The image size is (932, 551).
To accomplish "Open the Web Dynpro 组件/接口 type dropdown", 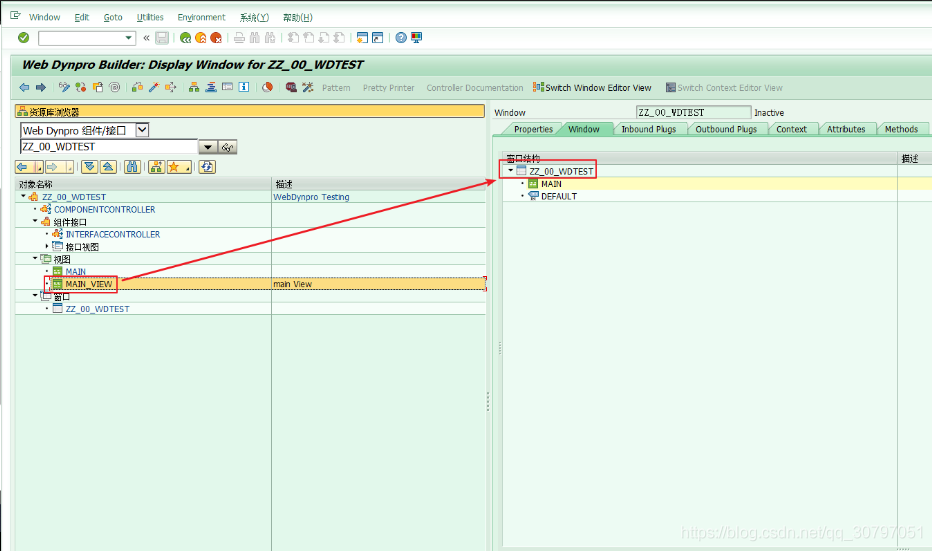I will coord(143,130).
